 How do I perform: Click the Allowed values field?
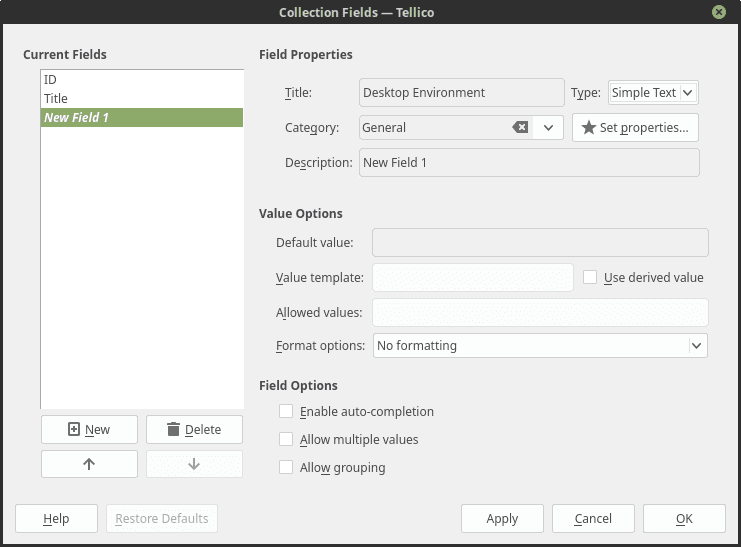click(x=540, y=312)
